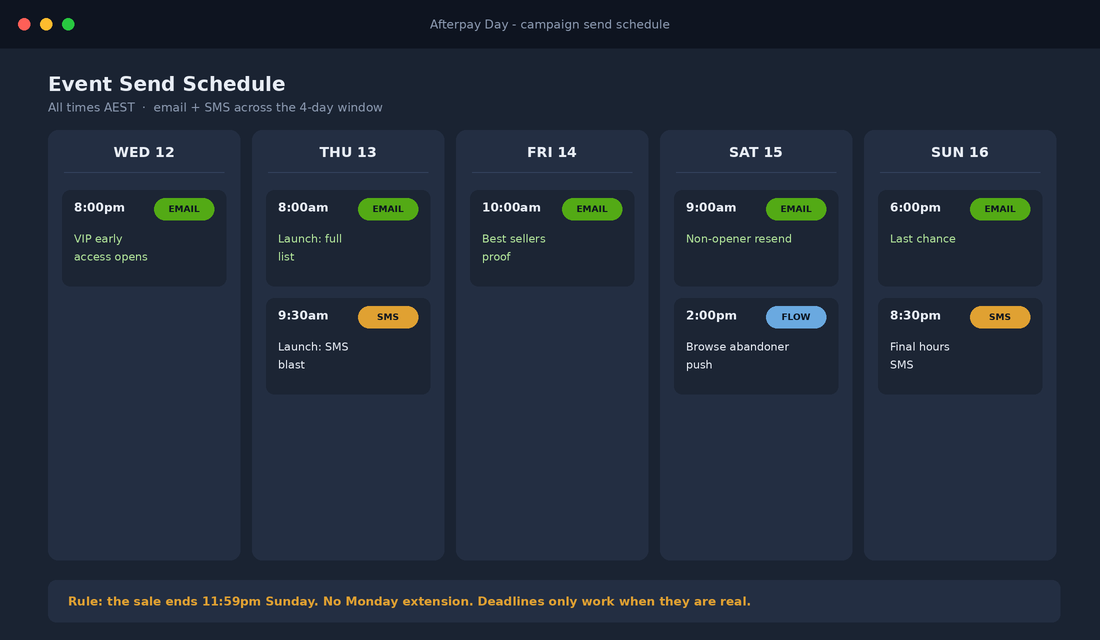Select the 2:00pm time label

pos(711,316)
